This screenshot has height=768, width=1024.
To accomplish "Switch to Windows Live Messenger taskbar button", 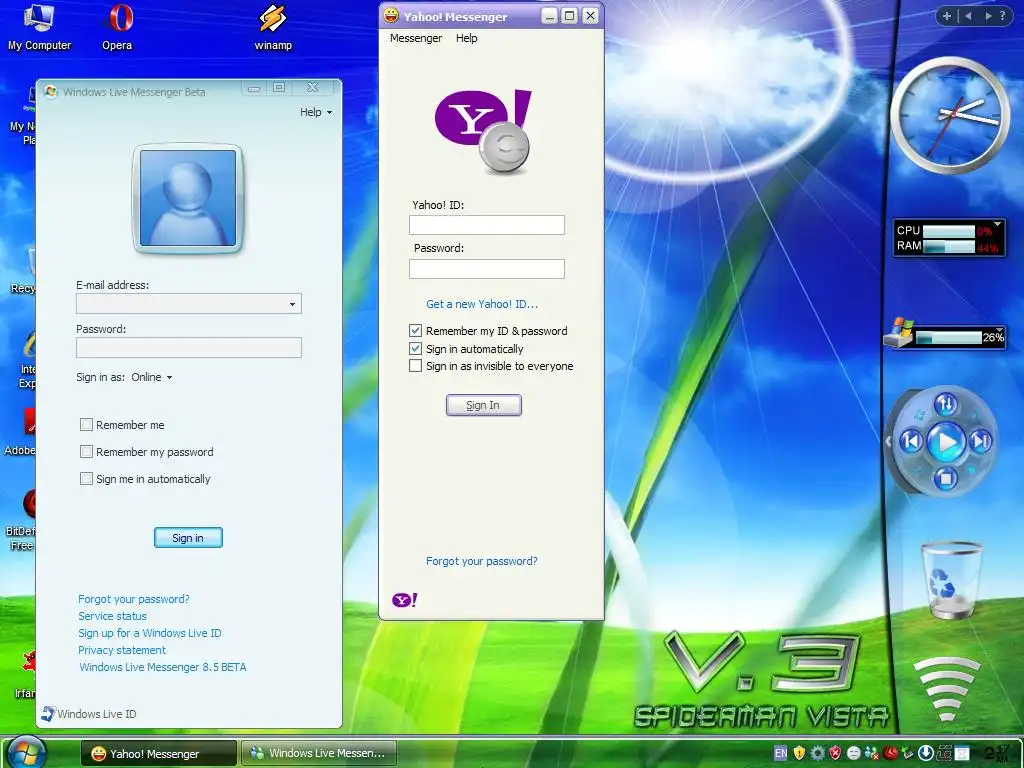I will click(x=319, y=754).
